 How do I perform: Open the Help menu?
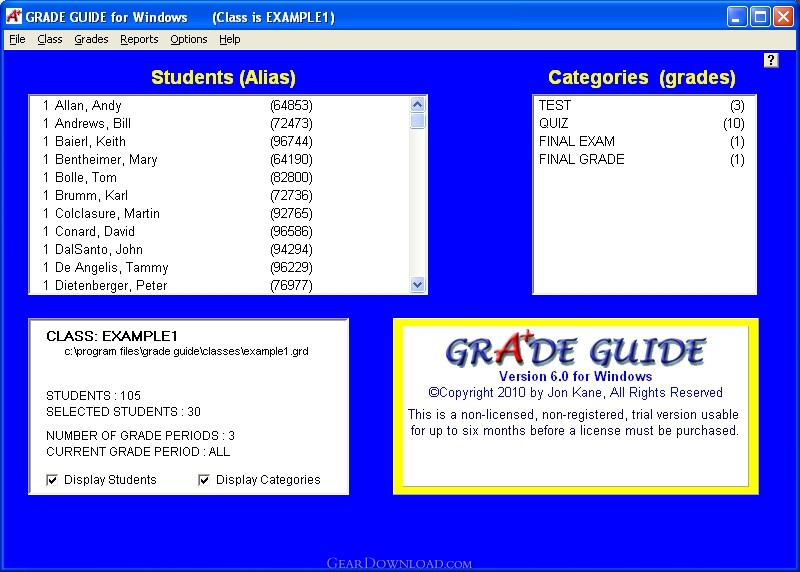[230, 39]
